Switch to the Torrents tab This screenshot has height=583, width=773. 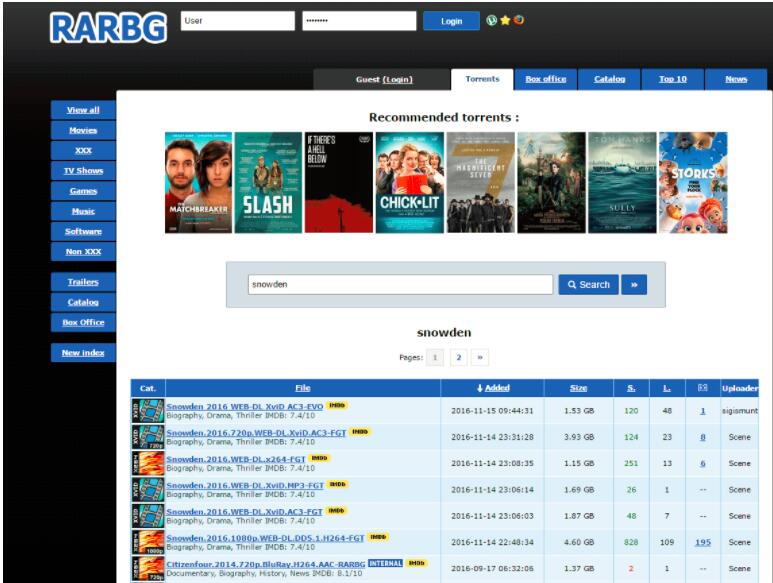pos(482,79)
